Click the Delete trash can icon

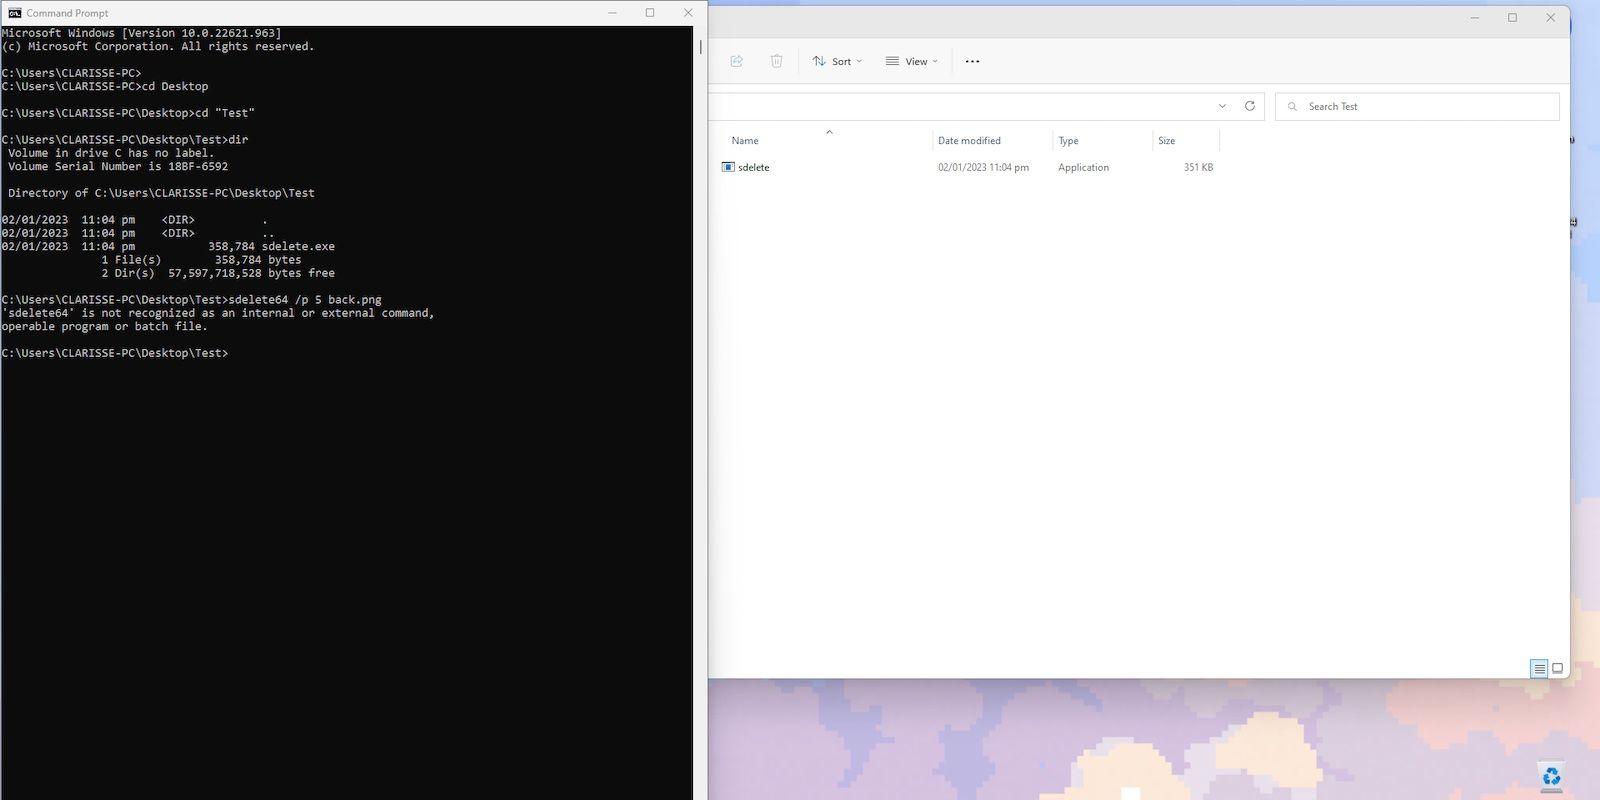[777, 61]
